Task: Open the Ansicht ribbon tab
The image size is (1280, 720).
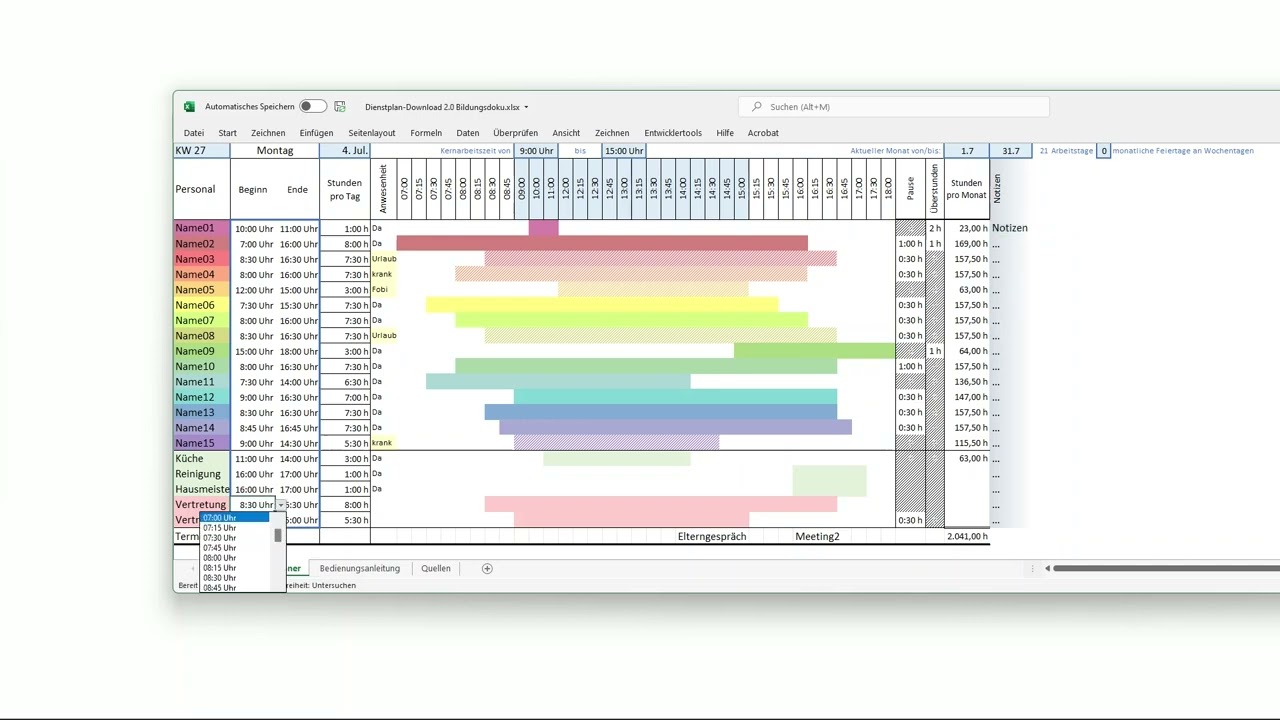Action: (566, 133)
